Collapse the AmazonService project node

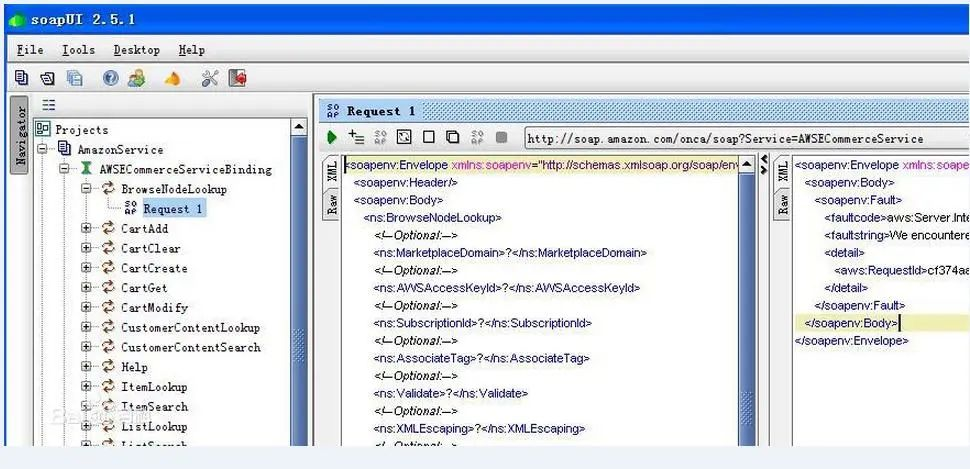click(x=41, y=149)
